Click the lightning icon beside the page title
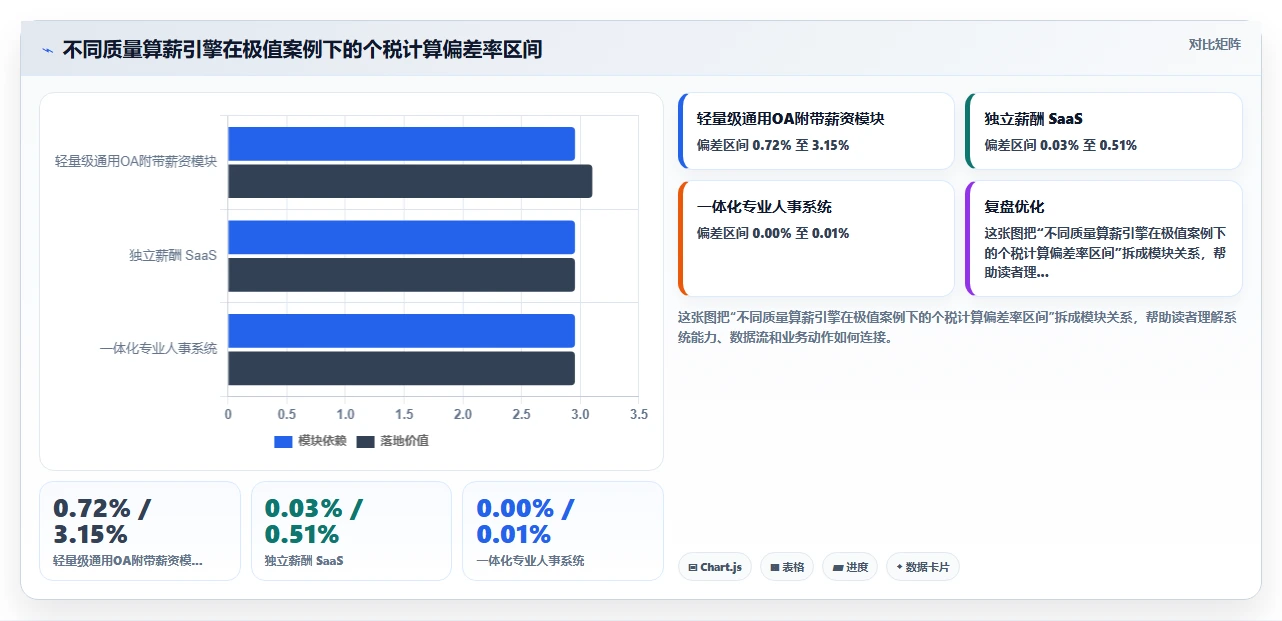 coord(47,50)
